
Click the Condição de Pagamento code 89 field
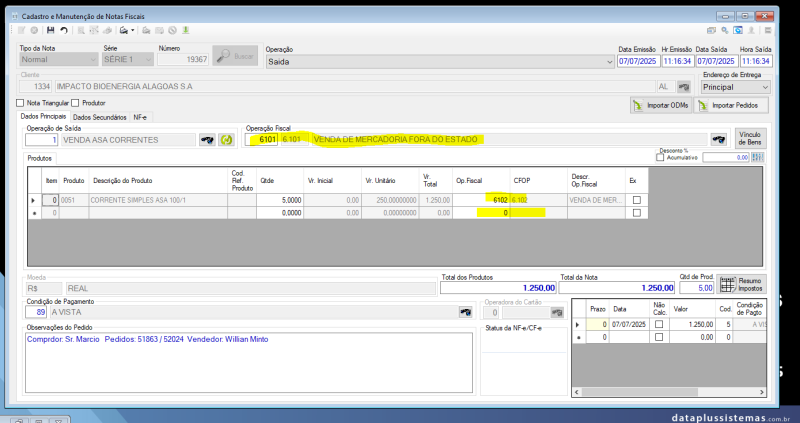[36, 312]
